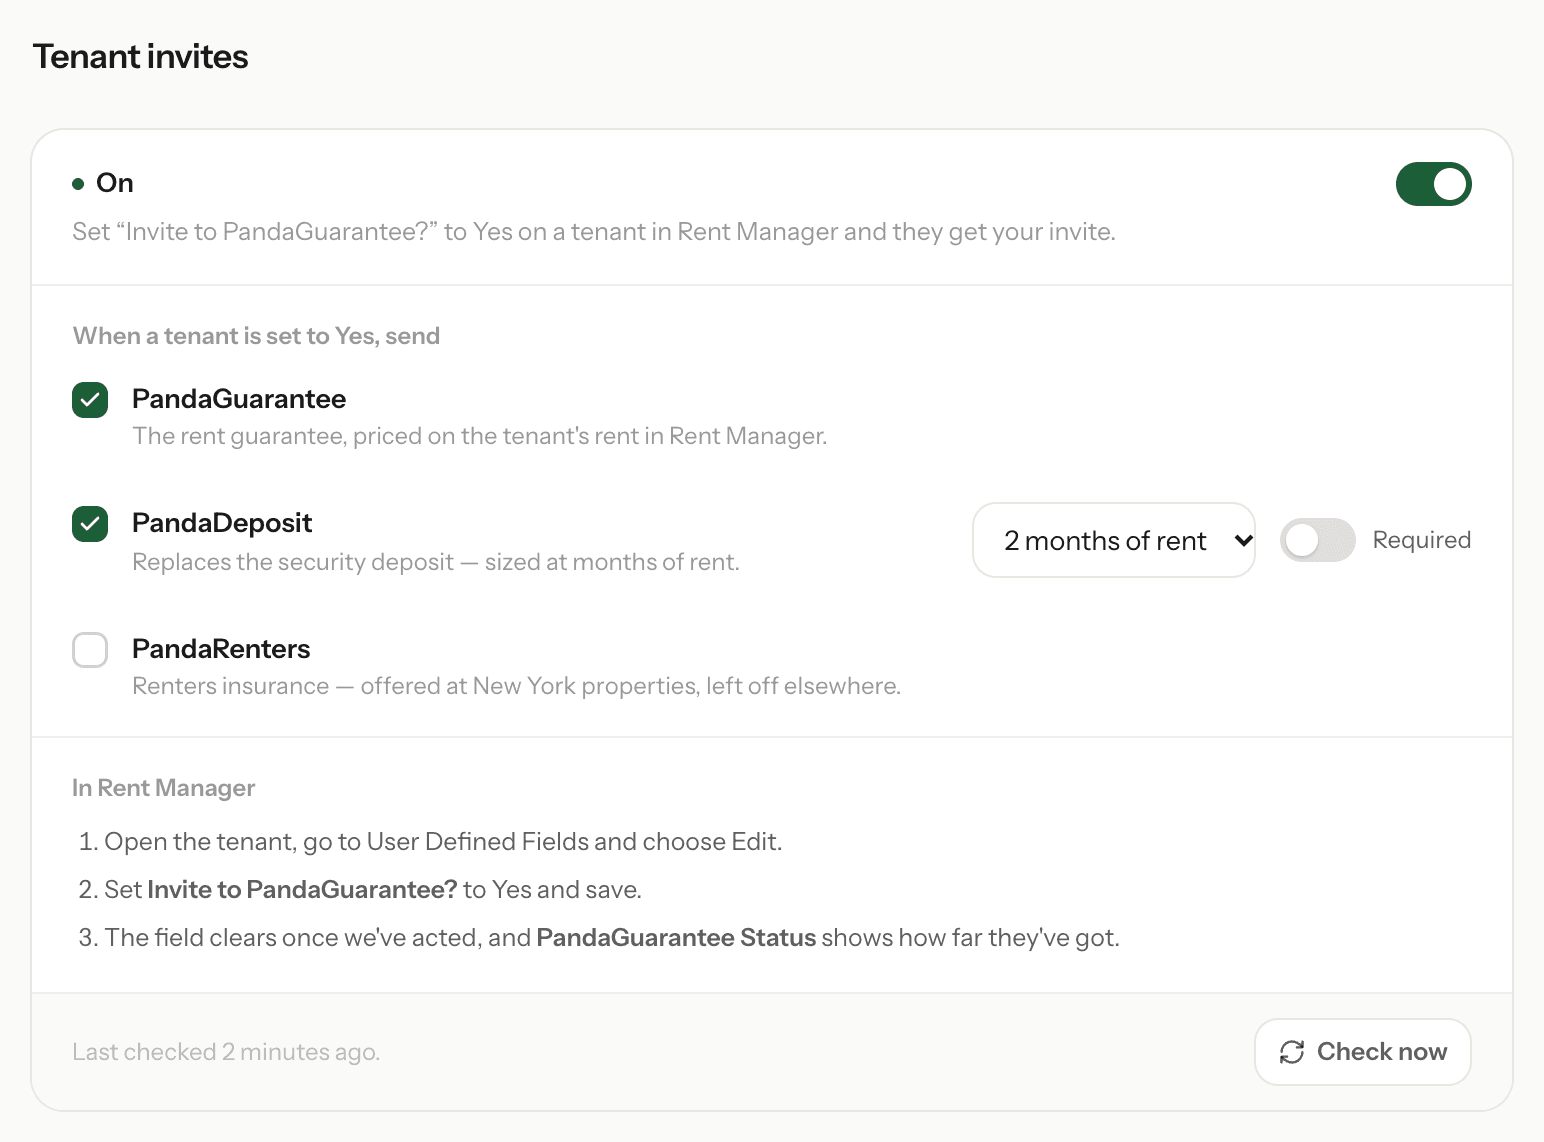The width and height of the screenshot is (1544, 1142).
Task: Click the Tenant invites heading
Action: click(140, 57)
